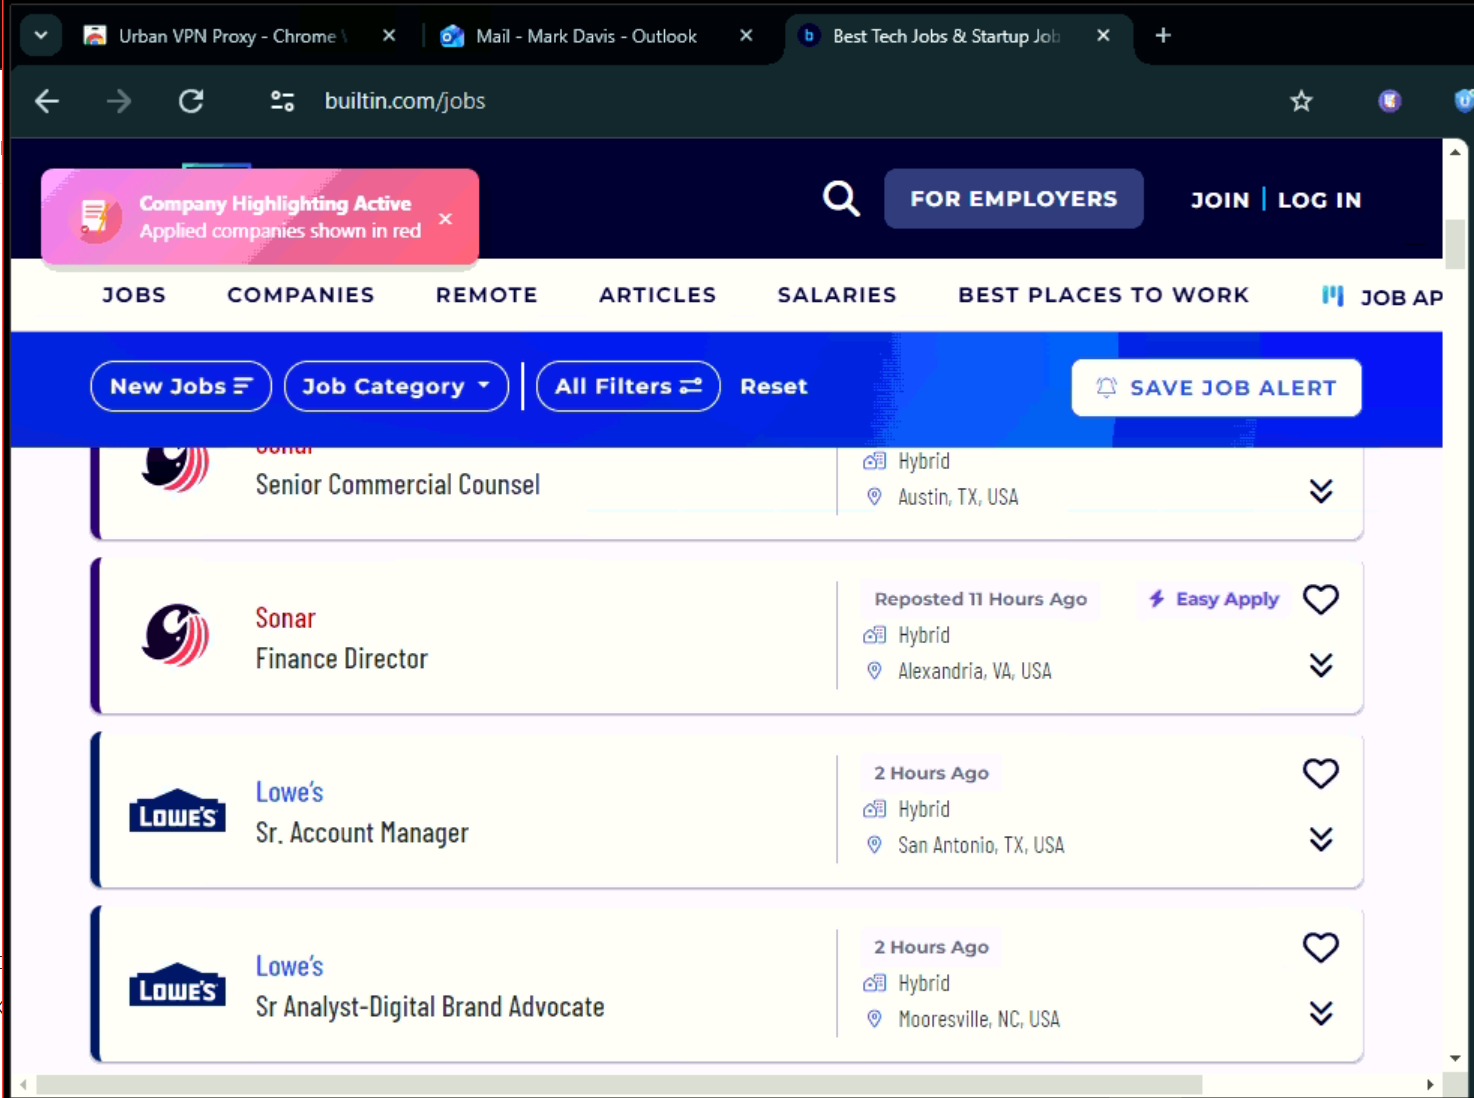Reload the page using the refresh icon

pyautogui.click(x=191, y=101)
